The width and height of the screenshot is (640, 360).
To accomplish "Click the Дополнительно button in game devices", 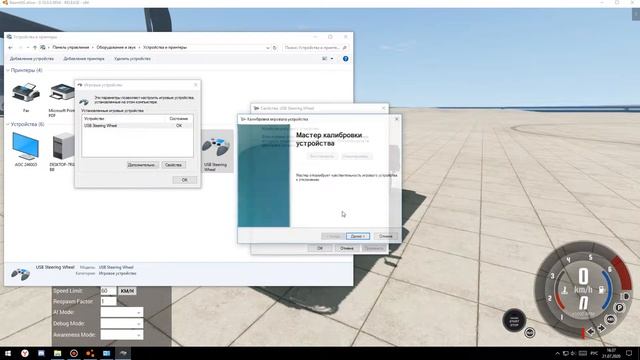I will point(142,165).
